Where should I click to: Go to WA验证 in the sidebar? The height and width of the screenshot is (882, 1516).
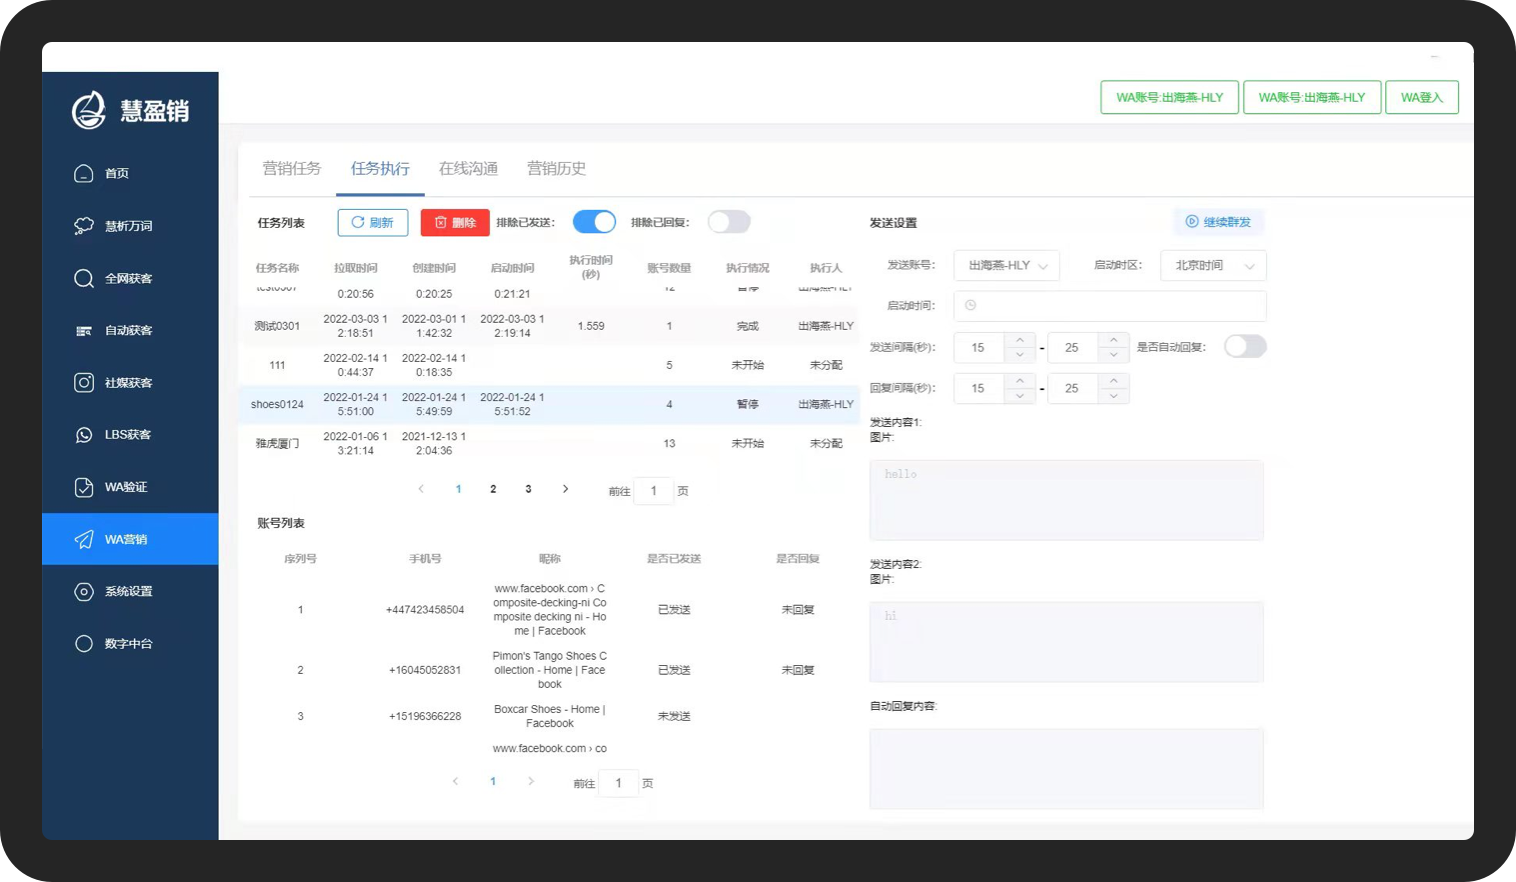(x=130, y=487)
